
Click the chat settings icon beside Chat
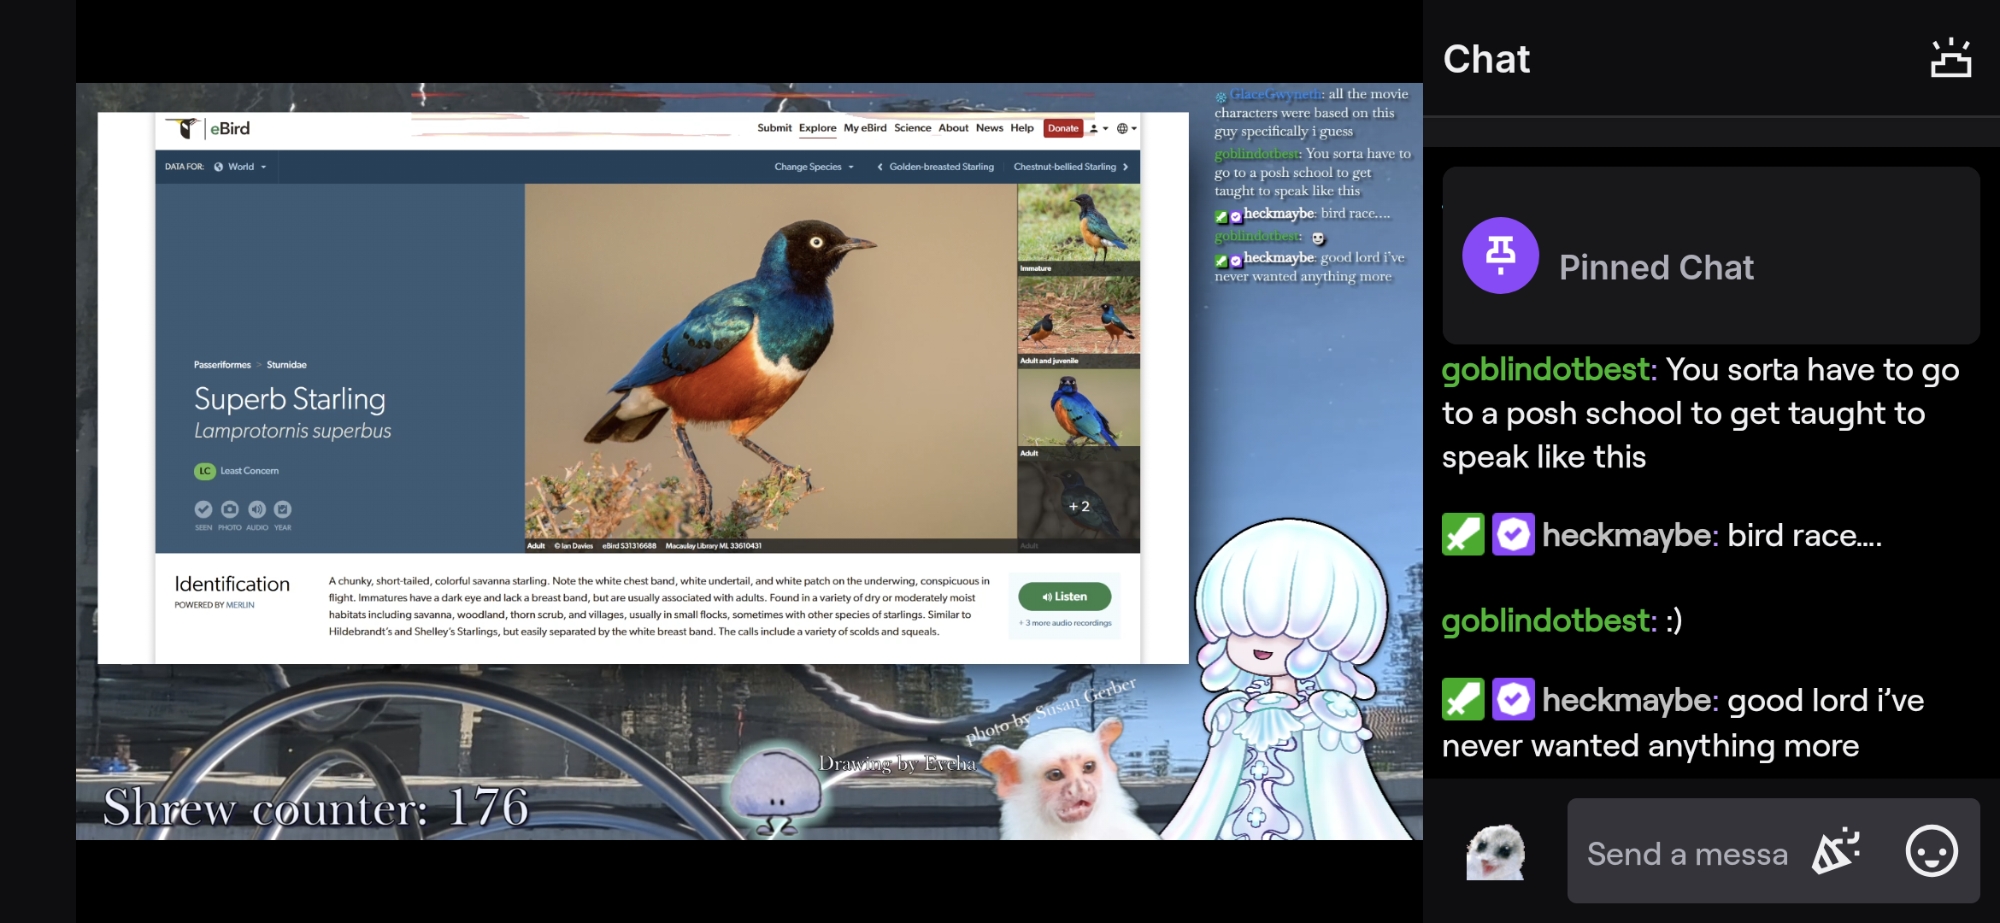point(1950,59)
